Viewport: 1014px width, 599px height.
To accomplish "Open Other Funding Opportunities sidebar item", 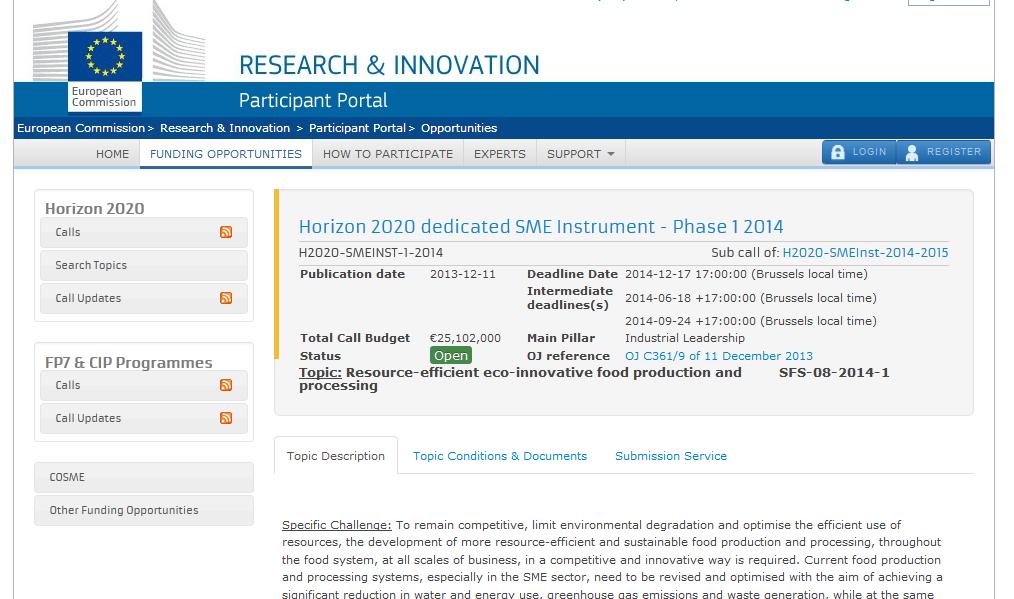I will point(144,510).
